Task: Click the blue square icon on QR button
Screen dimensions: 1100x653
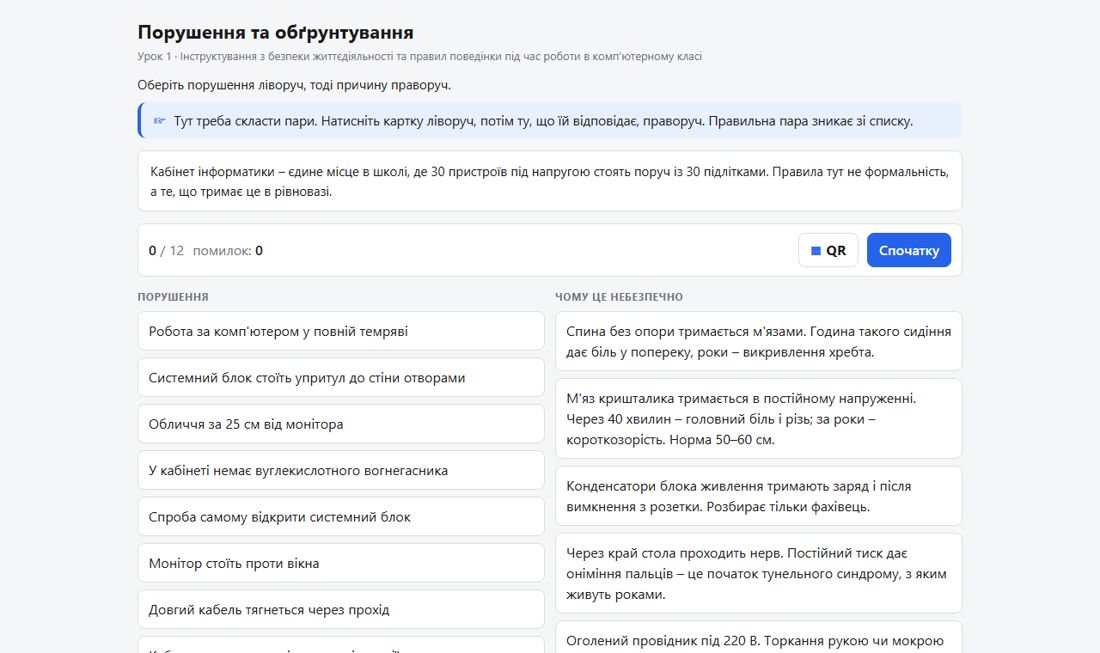Action: (x=816, y=250)
